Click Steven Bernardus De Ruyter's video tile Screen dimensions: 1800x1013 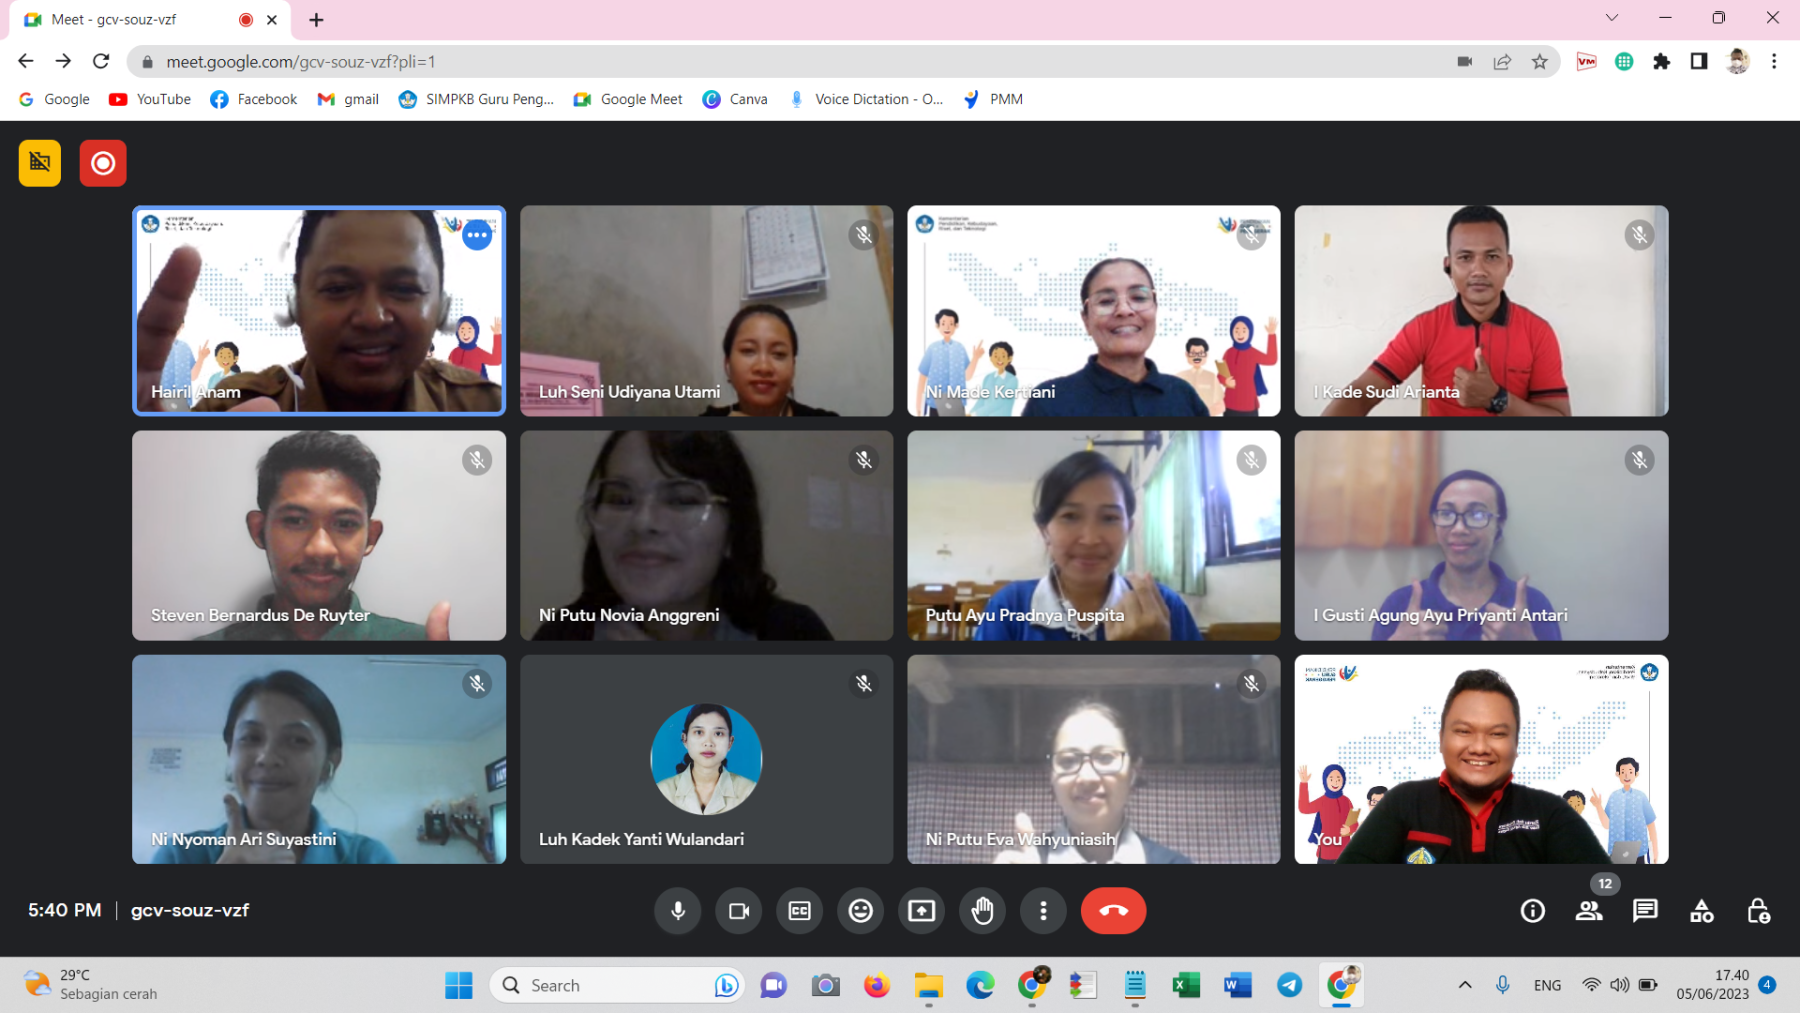[x=319, y=535]
